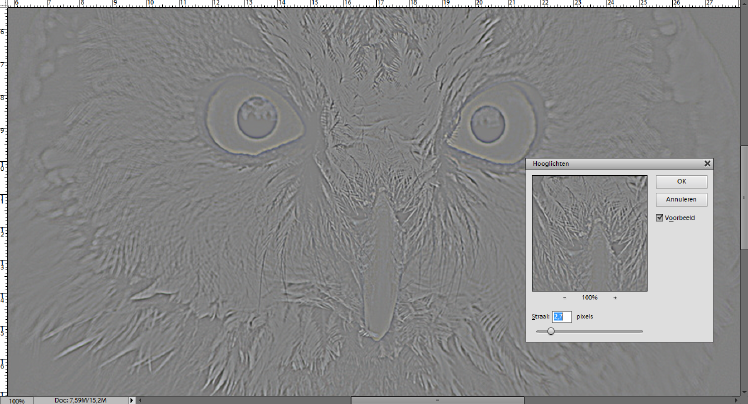The width and height of the screenshot is (748, 404).
Task: Click the document zoom field in status bar
Action: click(17, 401)
